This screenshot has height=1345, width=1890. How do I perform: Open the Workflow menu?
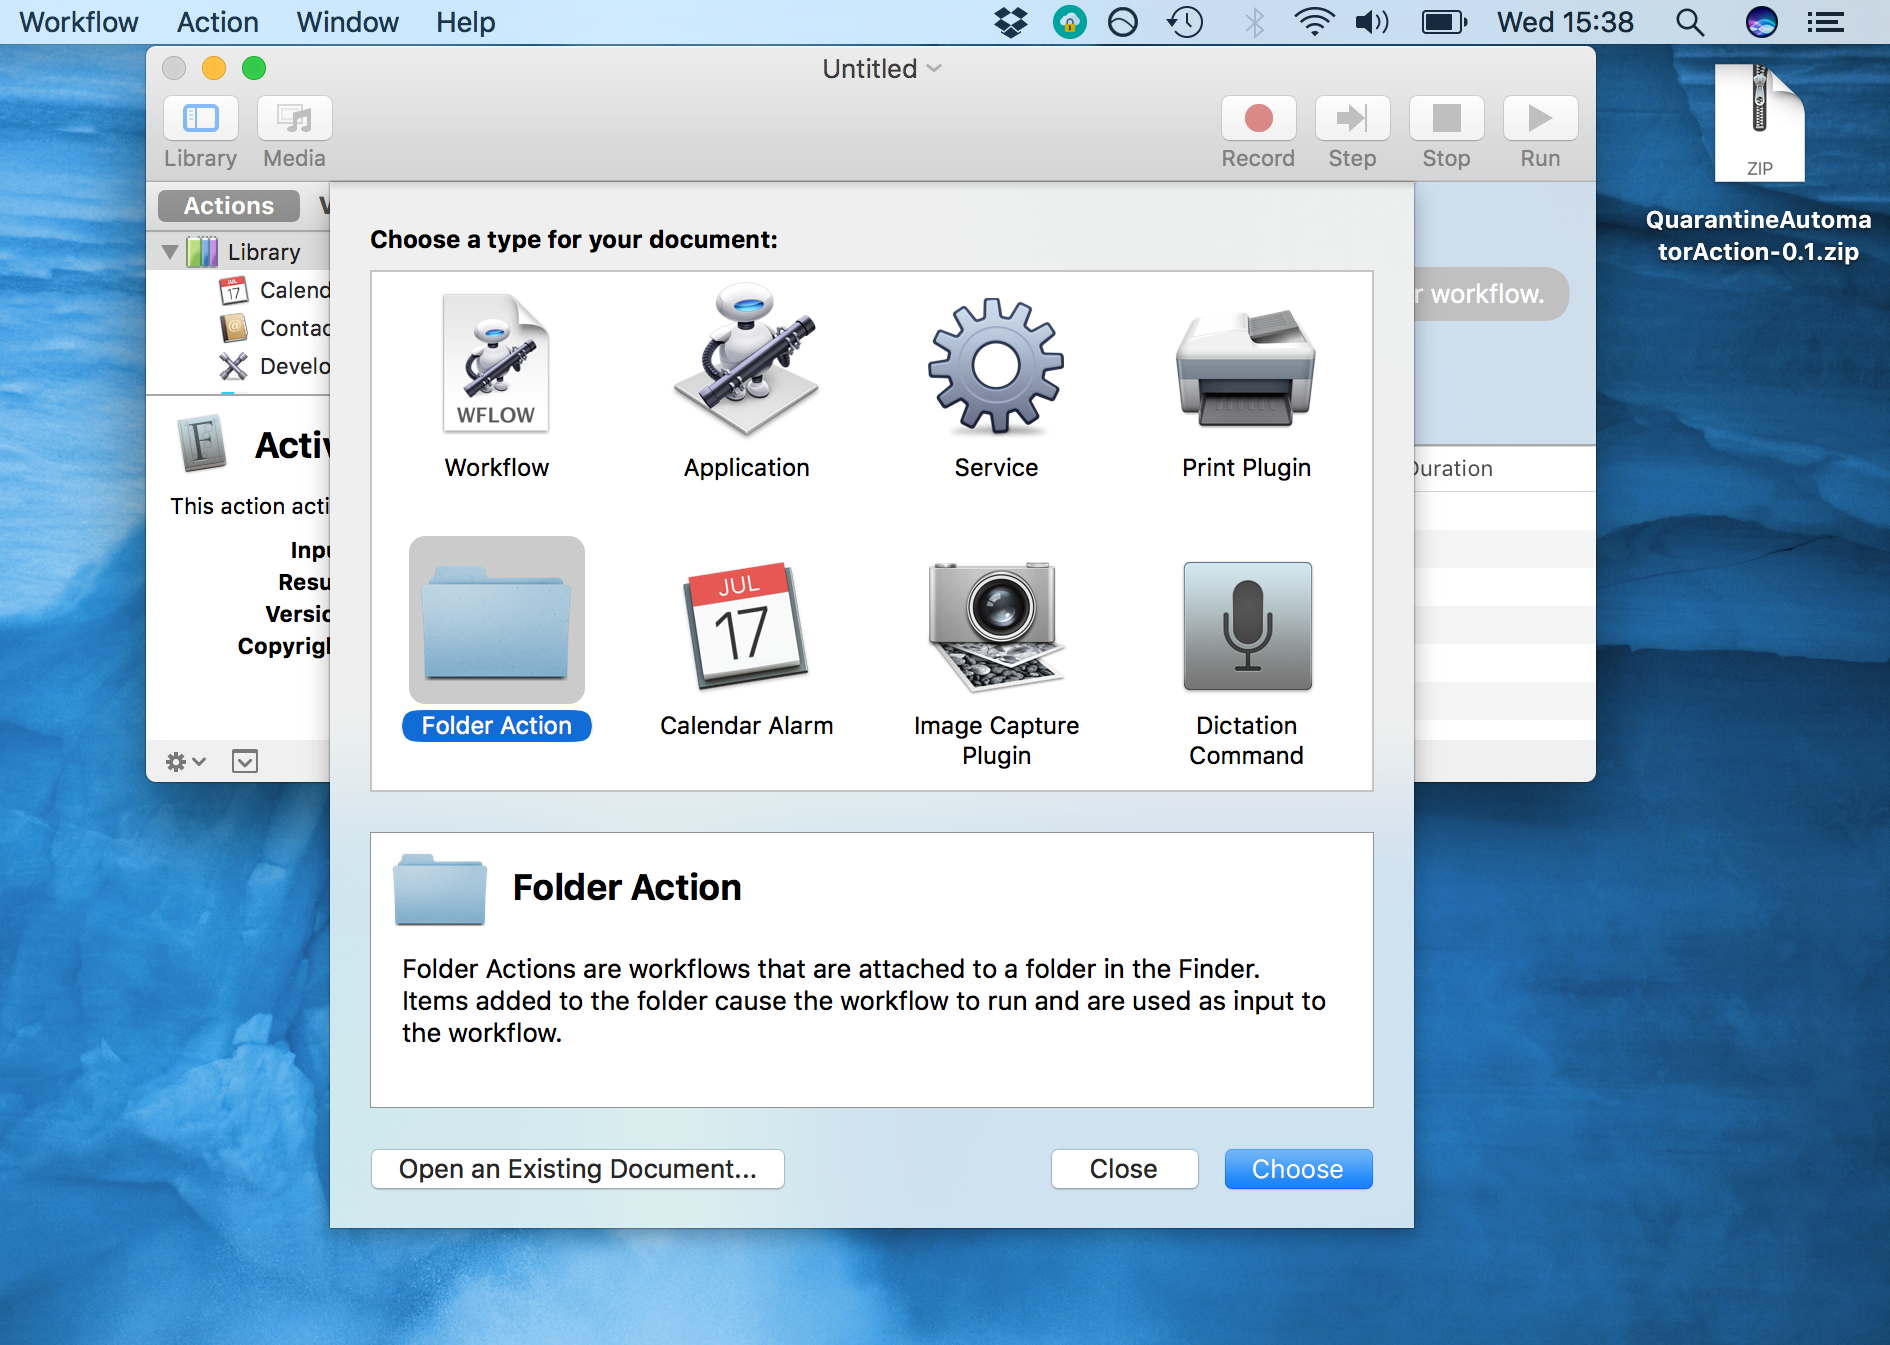[x=78, y=22]
